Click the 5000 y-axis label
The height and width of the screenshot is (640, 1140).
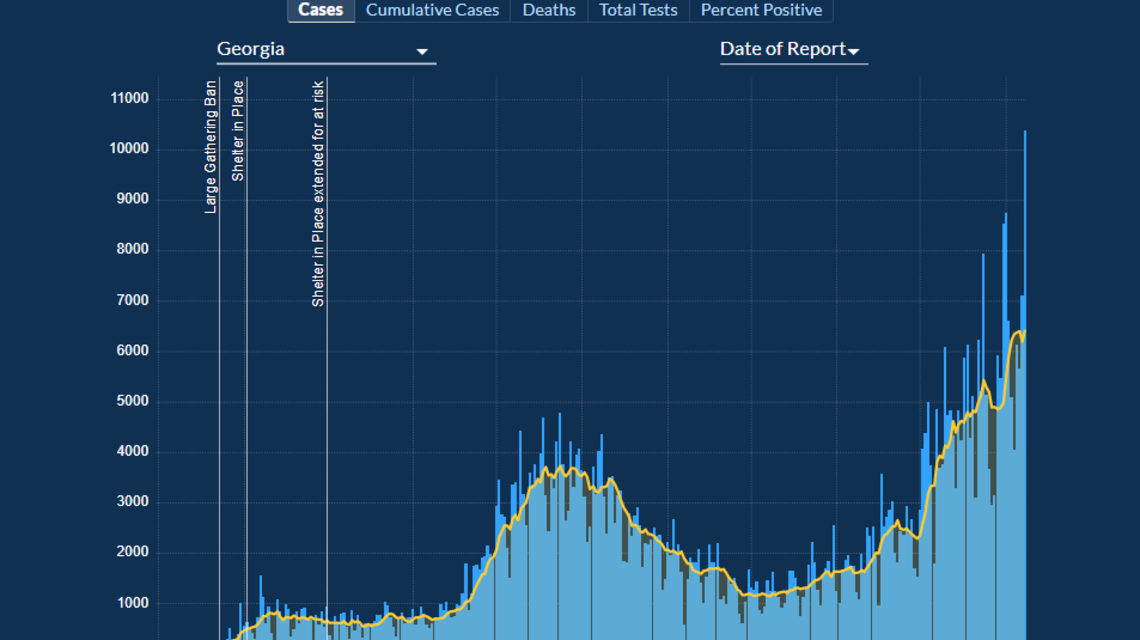click(x=132, y=400)
